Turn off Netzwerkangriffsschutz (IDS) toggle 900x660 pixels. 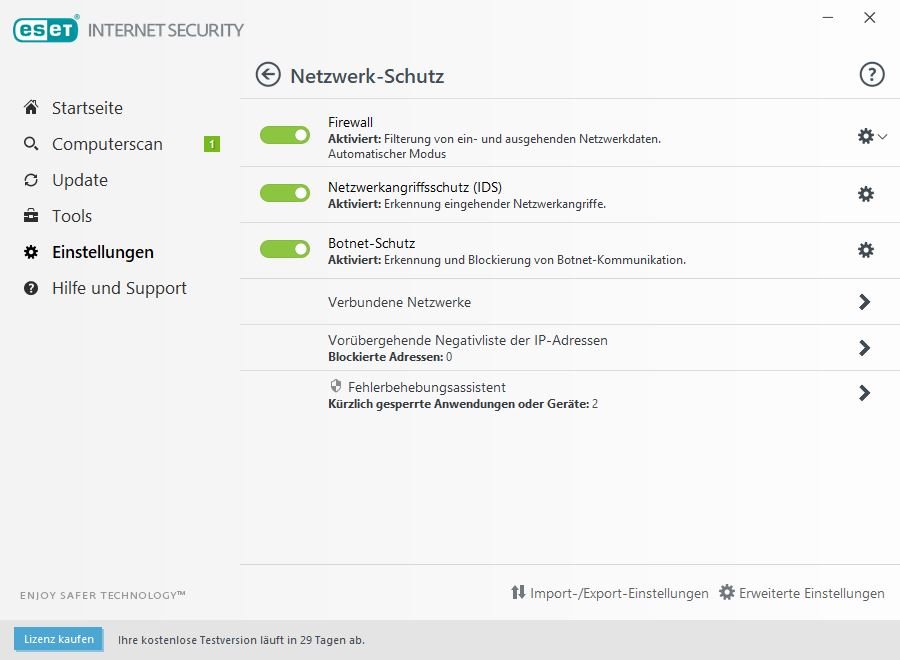click(x=285, y=193)
